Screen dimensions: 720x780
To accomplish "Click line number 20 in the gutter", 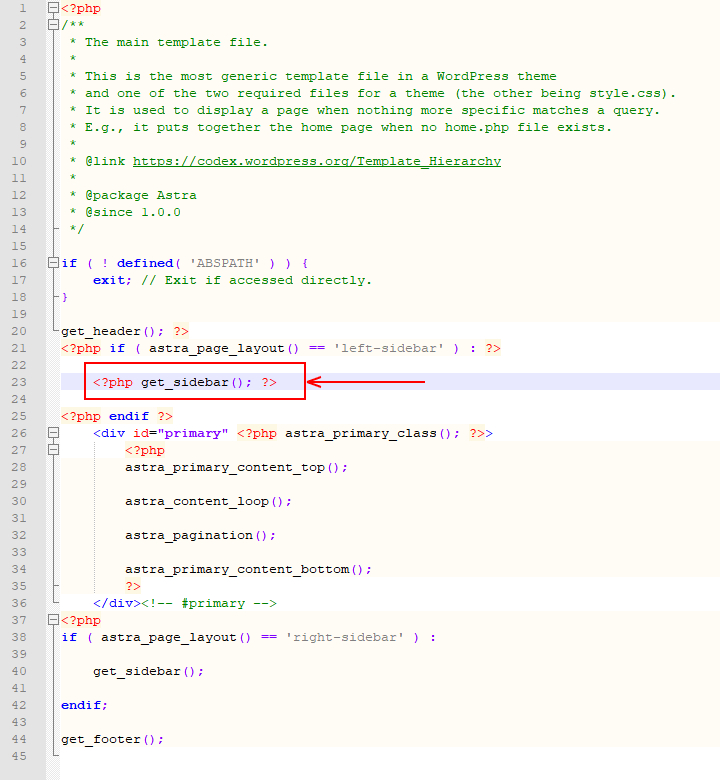I will pyautogui.click(x=19, y=331).
